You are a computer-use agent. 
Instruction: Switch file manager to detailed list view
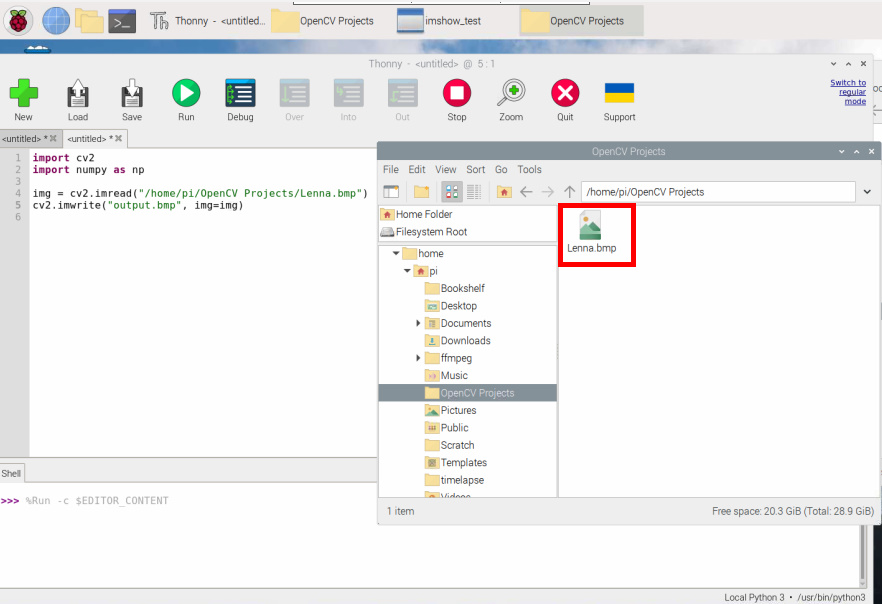coord(474,192)
